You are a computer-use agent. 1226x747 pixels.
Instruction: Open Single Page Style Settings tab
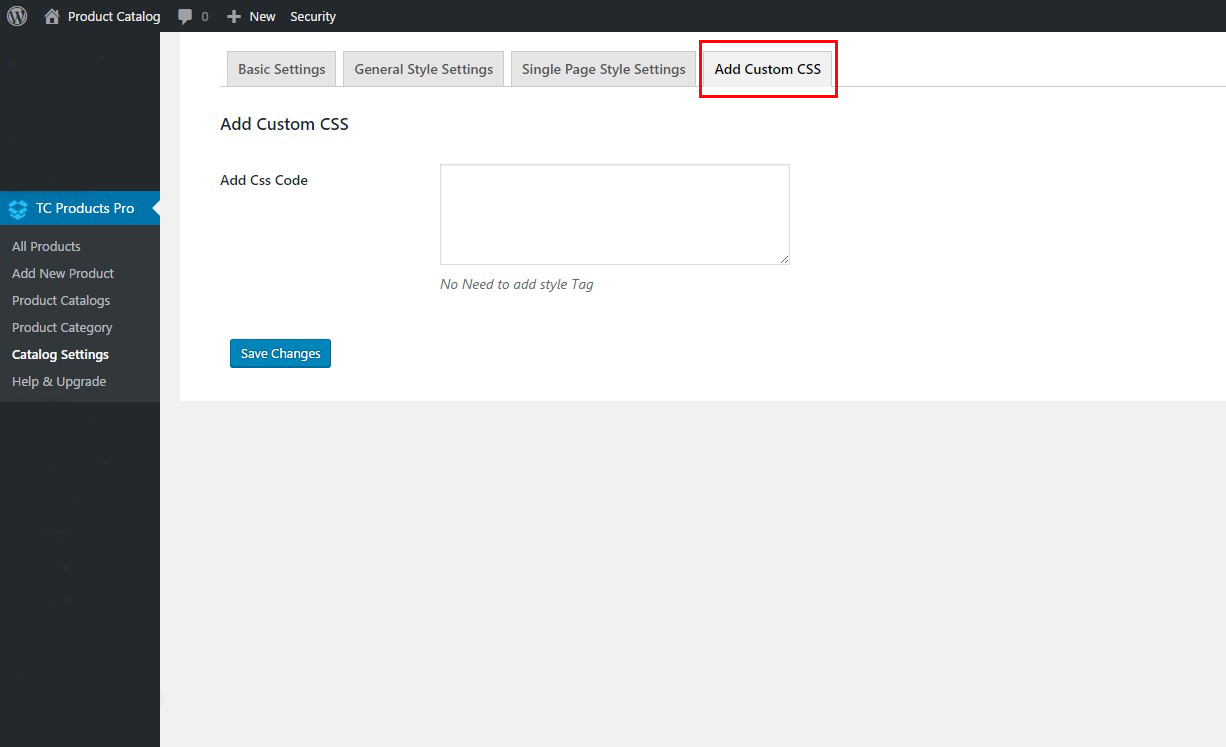click(x=604, y=69)
